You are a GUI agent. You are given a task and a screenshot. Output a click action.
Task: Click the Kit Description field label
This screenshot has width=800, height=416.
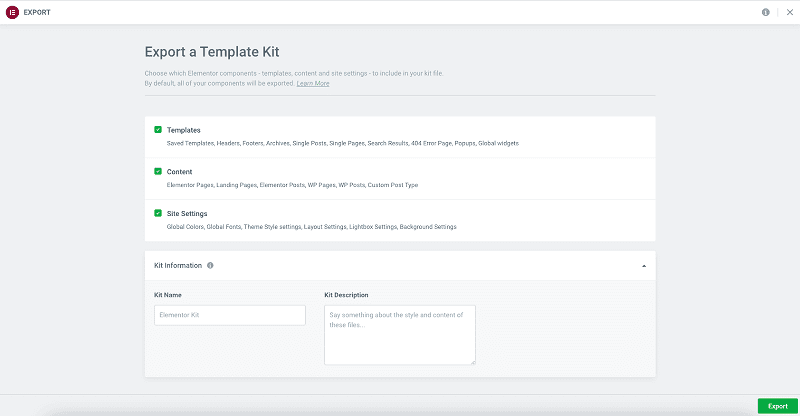point(346,295)
